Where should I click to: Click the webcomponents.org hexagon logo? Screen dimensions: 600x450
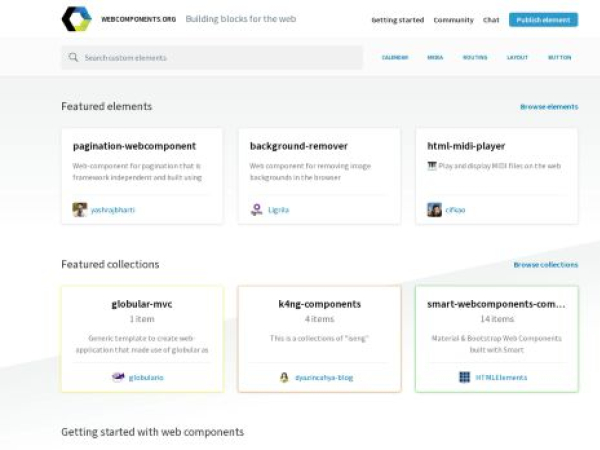pyautogui.click(x=77, y=19)
